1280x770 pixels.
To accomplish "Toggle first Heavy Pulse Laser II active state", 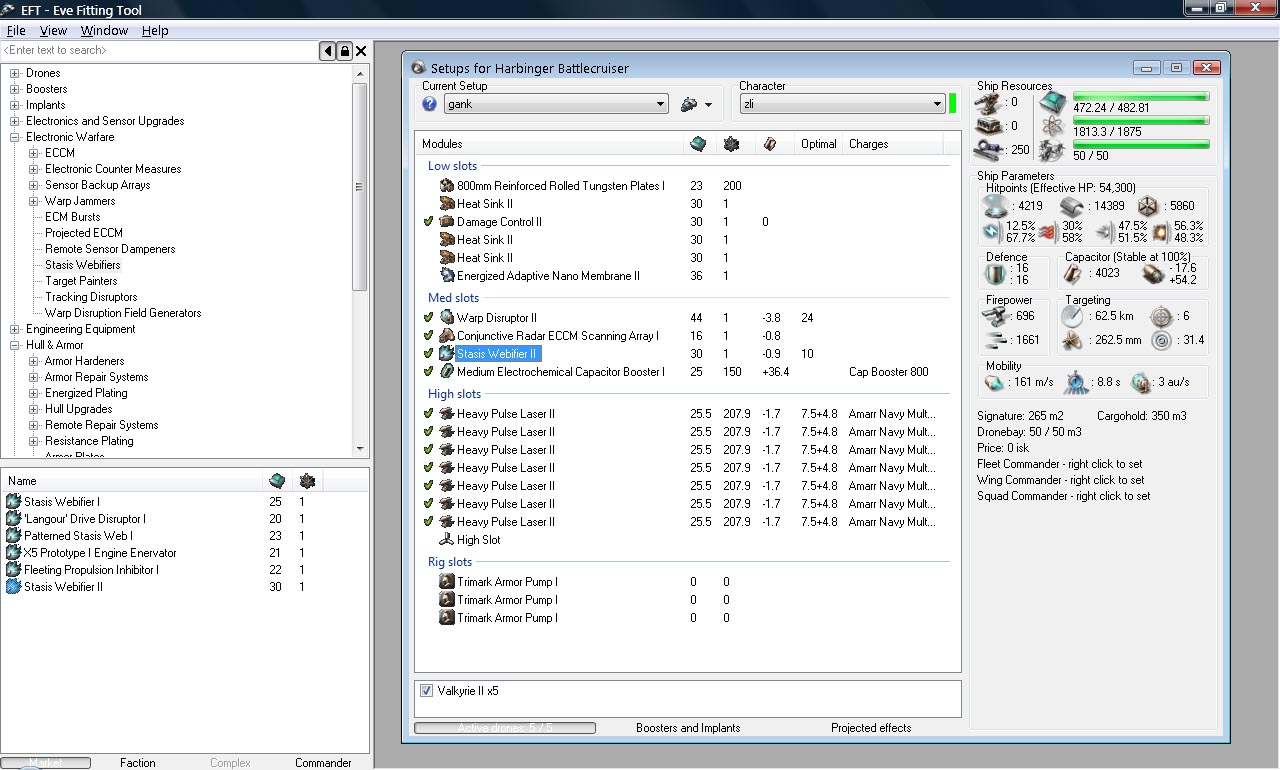I will (429, 414).
